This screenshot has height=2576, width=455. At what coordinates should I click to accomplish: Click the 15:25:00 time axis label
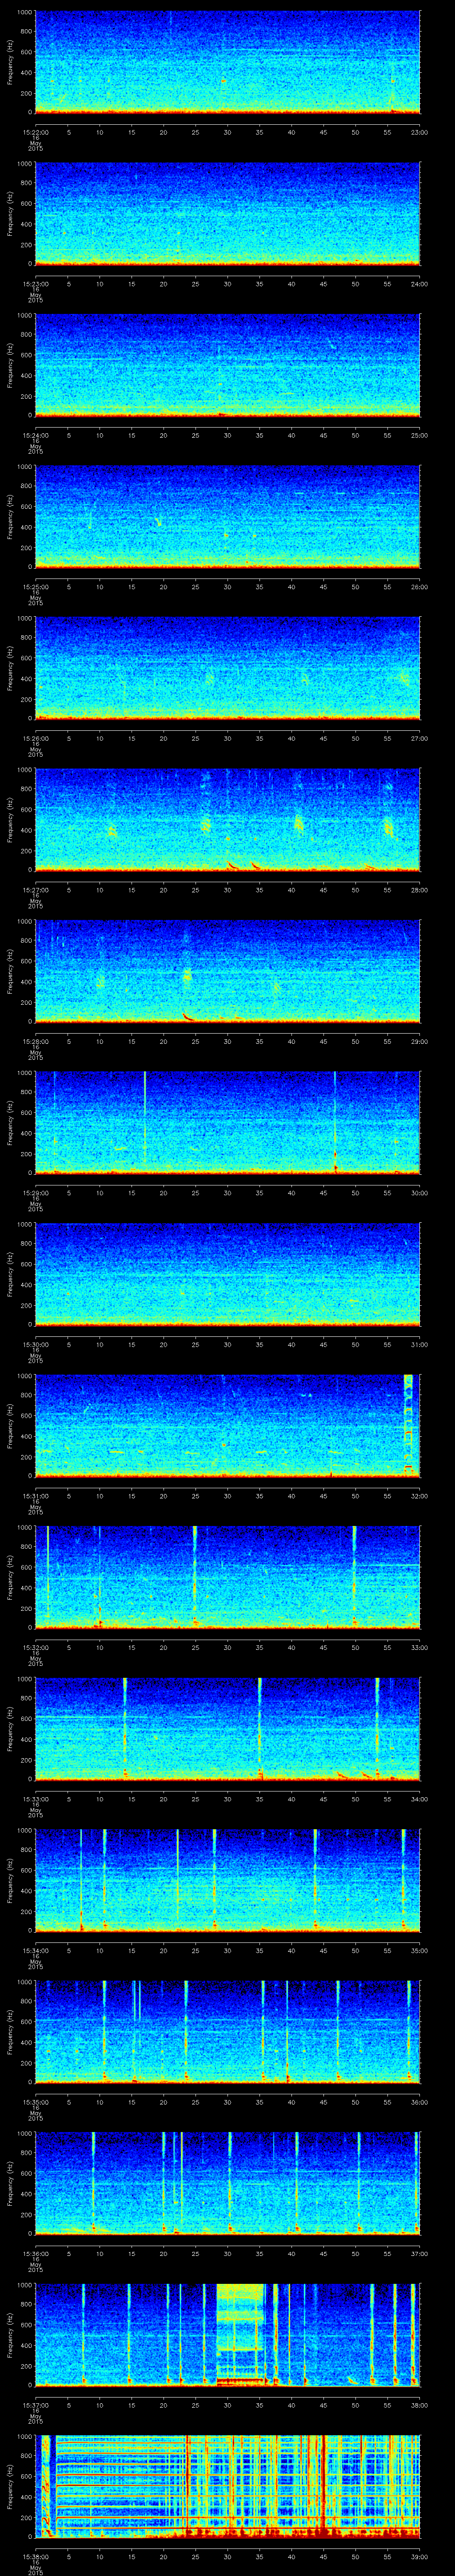point(35,586)
